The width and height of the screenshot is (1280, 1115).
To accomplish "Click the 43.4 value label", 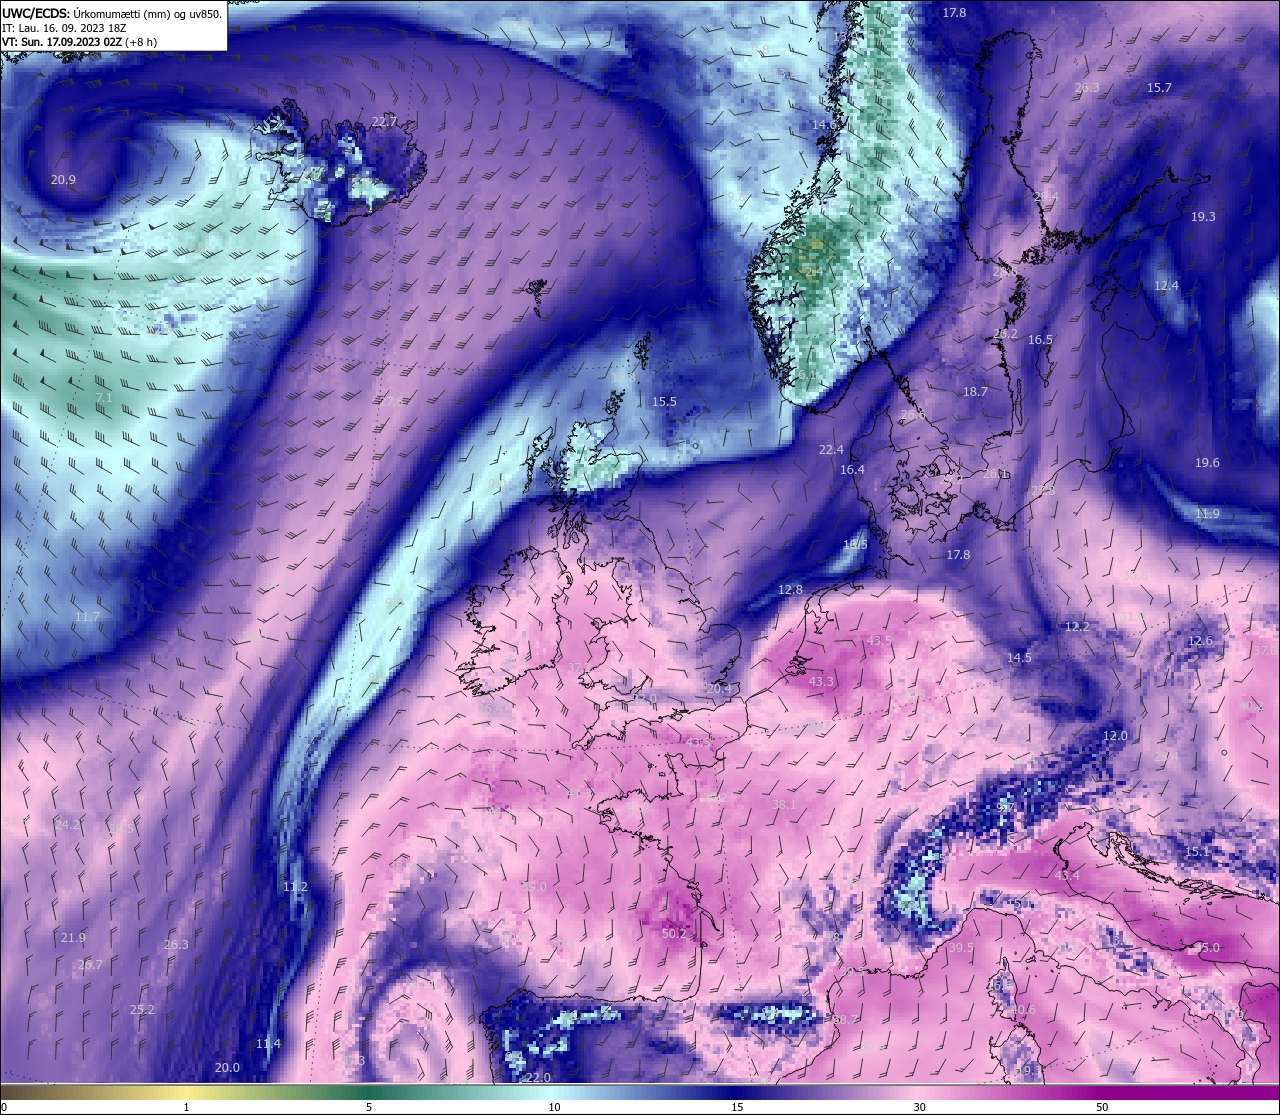I will coord(1067,876).
